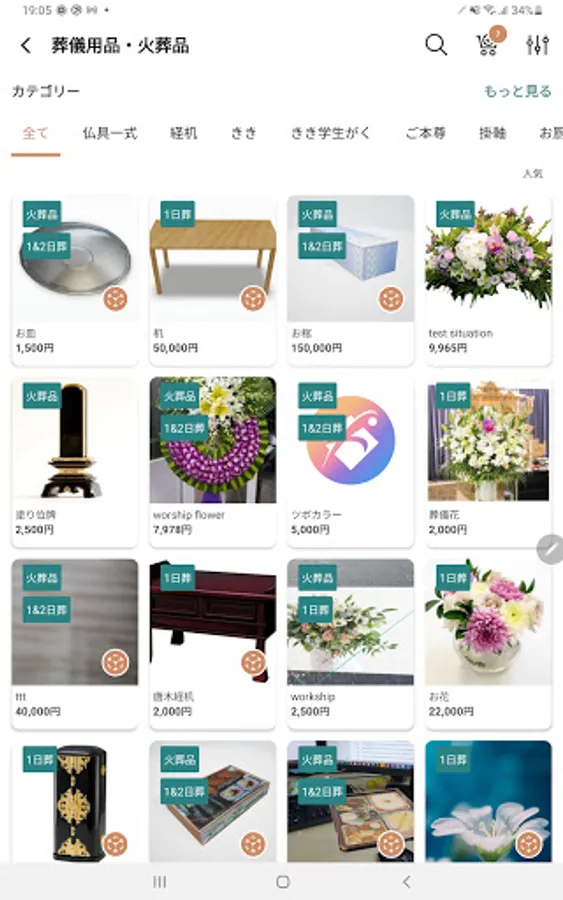Screen dimensions: 563x900
Task: Open the worship flower product card
Action: click(212, 461)
